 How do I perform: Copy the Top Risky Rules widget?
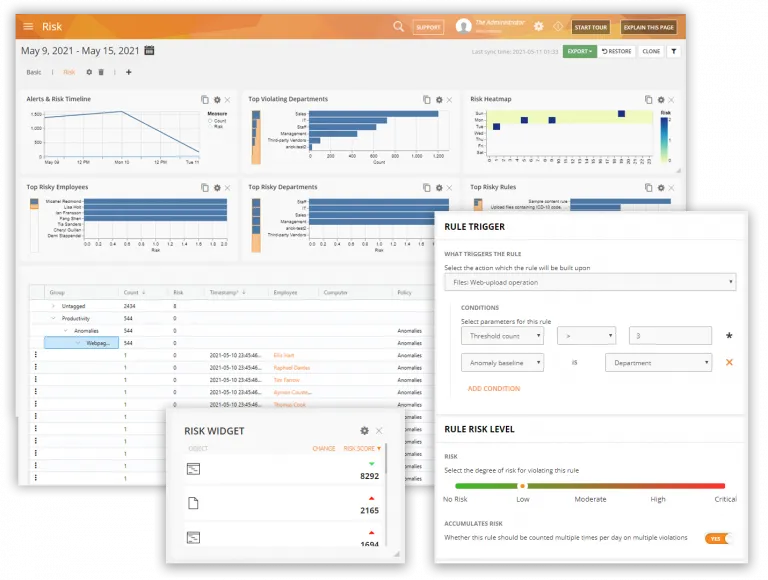pos(648,188)
